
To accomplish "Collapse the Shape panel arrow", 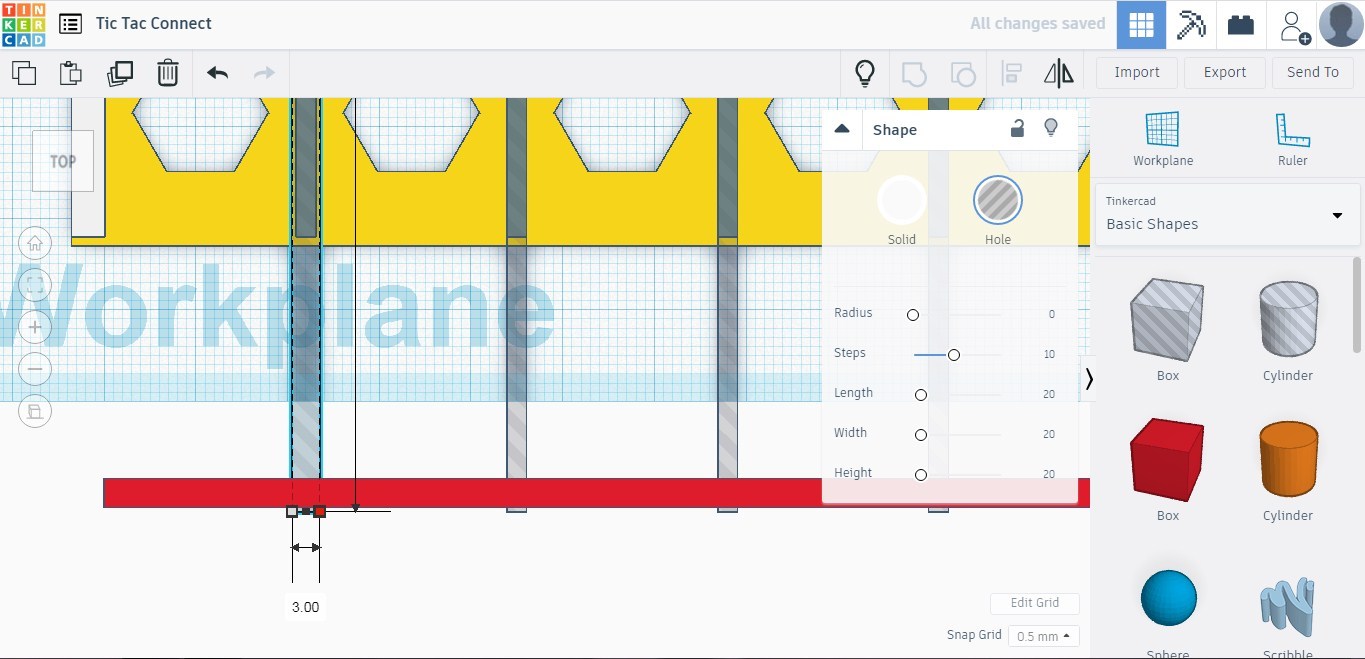I will (842, 129).
